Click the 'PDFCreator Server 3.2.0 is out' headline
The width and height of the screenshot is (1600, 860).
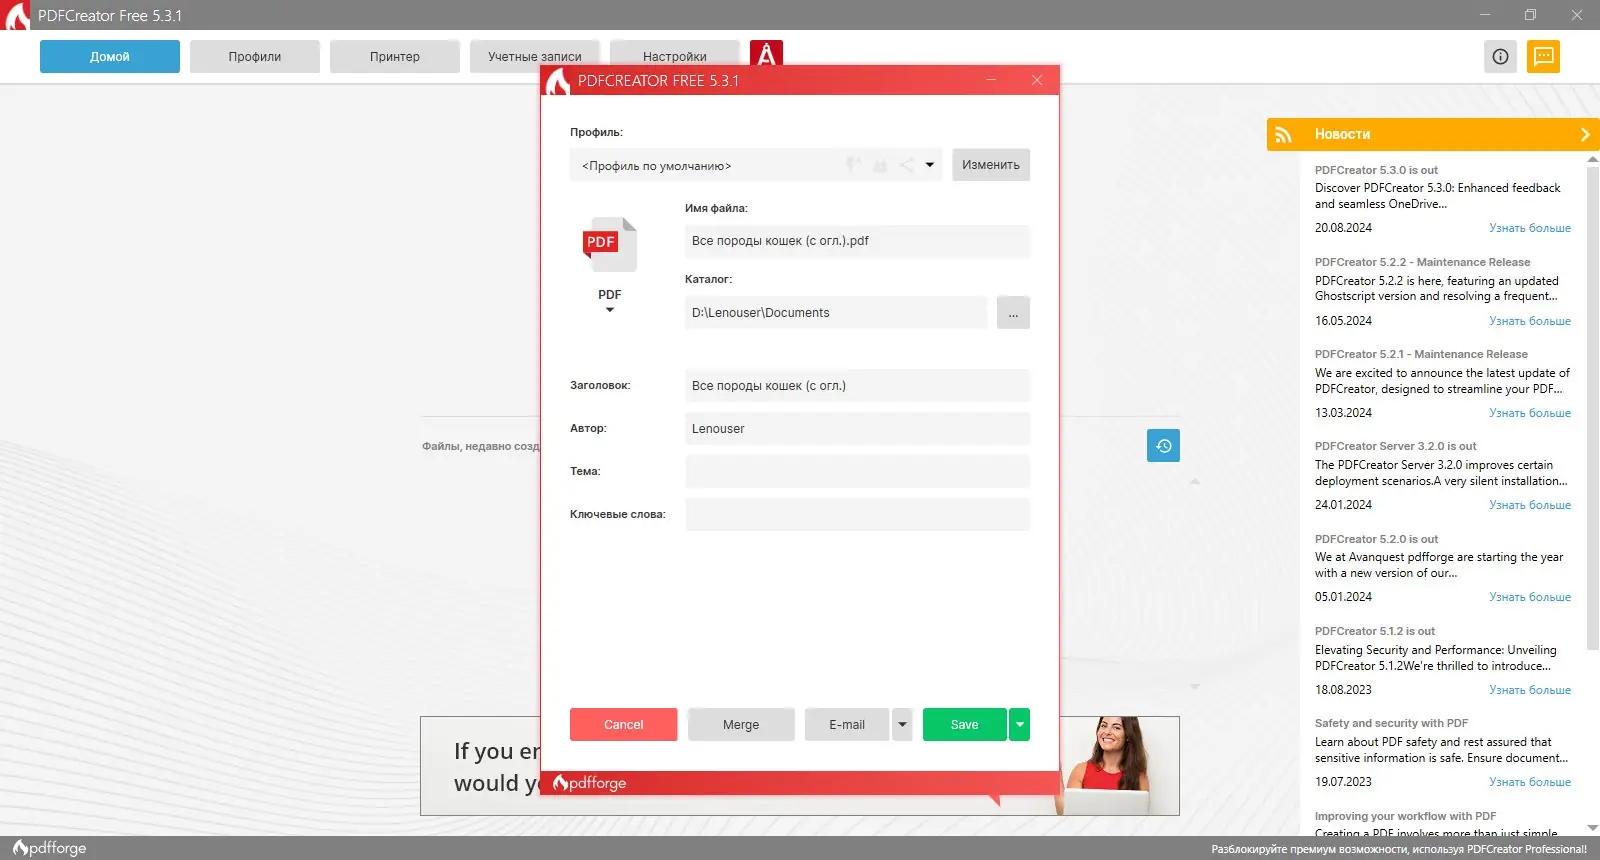point(1395,446)
